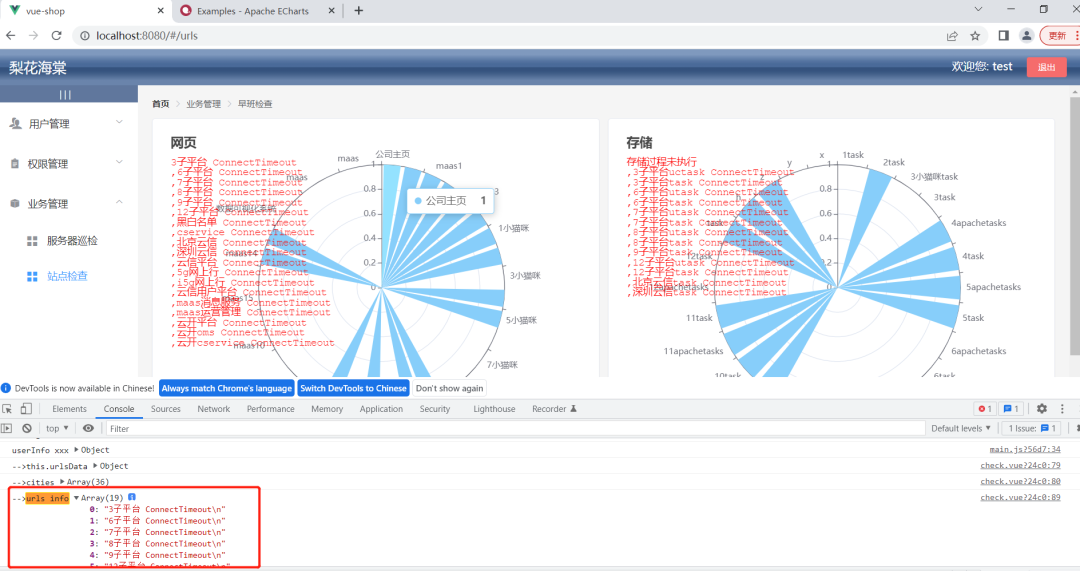Switch to the Recorder tab
1080x571 pixels.
[x=554, y=409]
